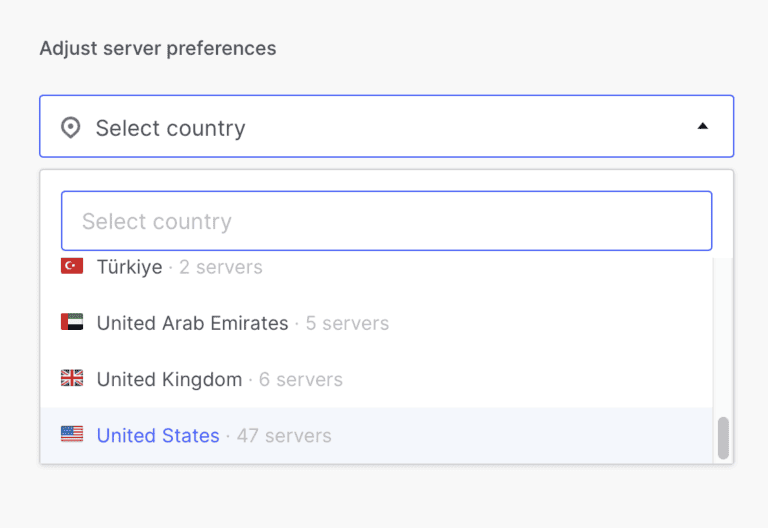
Task: Click the United States flag icon
Action: tap(72, 435)
